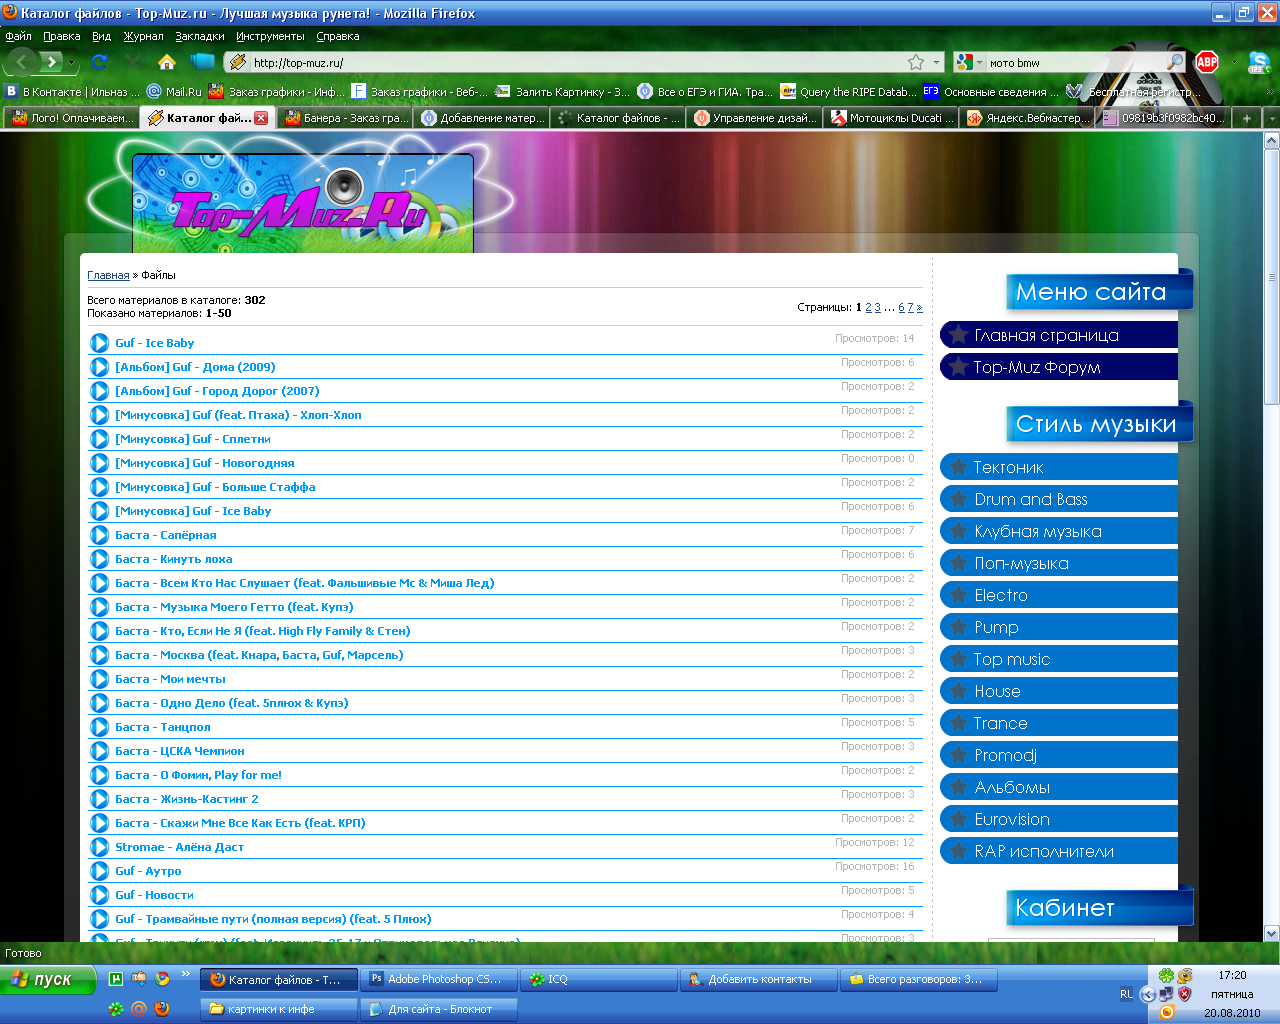Viewport: 1280px width, 1024px height.
Task: Open the Query the RIPE Datab... bookmark
Action: coord(848,91)
